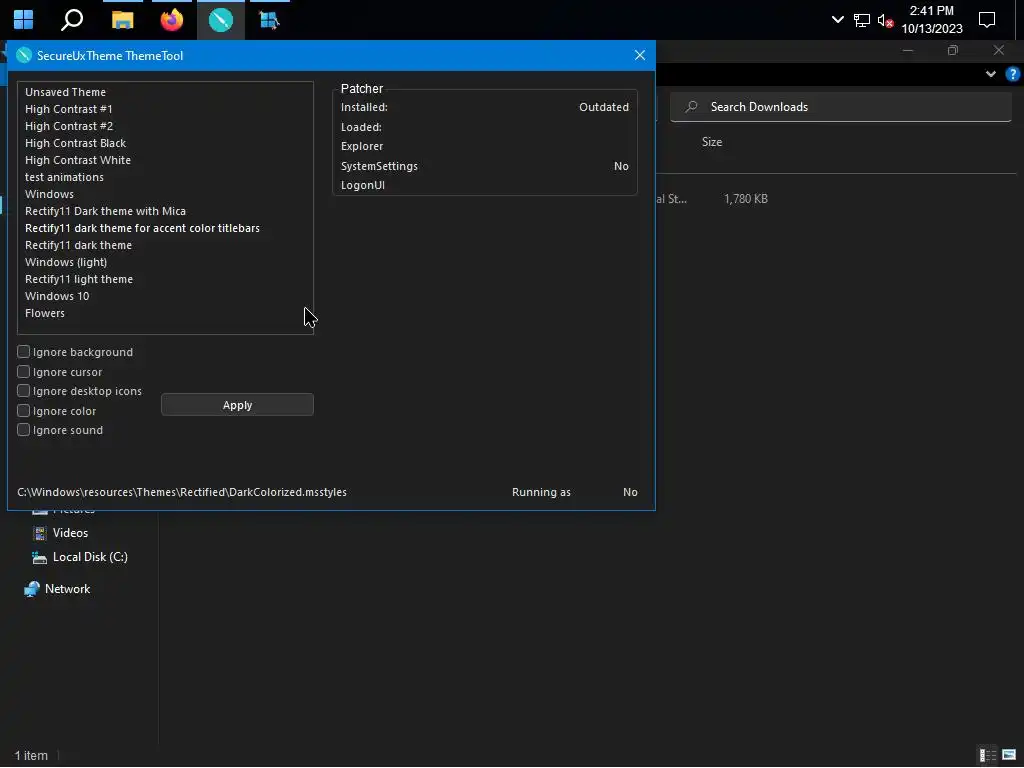Open the notification center icon
The height and width of the screenshot is (768, 1024).
click(x=987, y=20)
